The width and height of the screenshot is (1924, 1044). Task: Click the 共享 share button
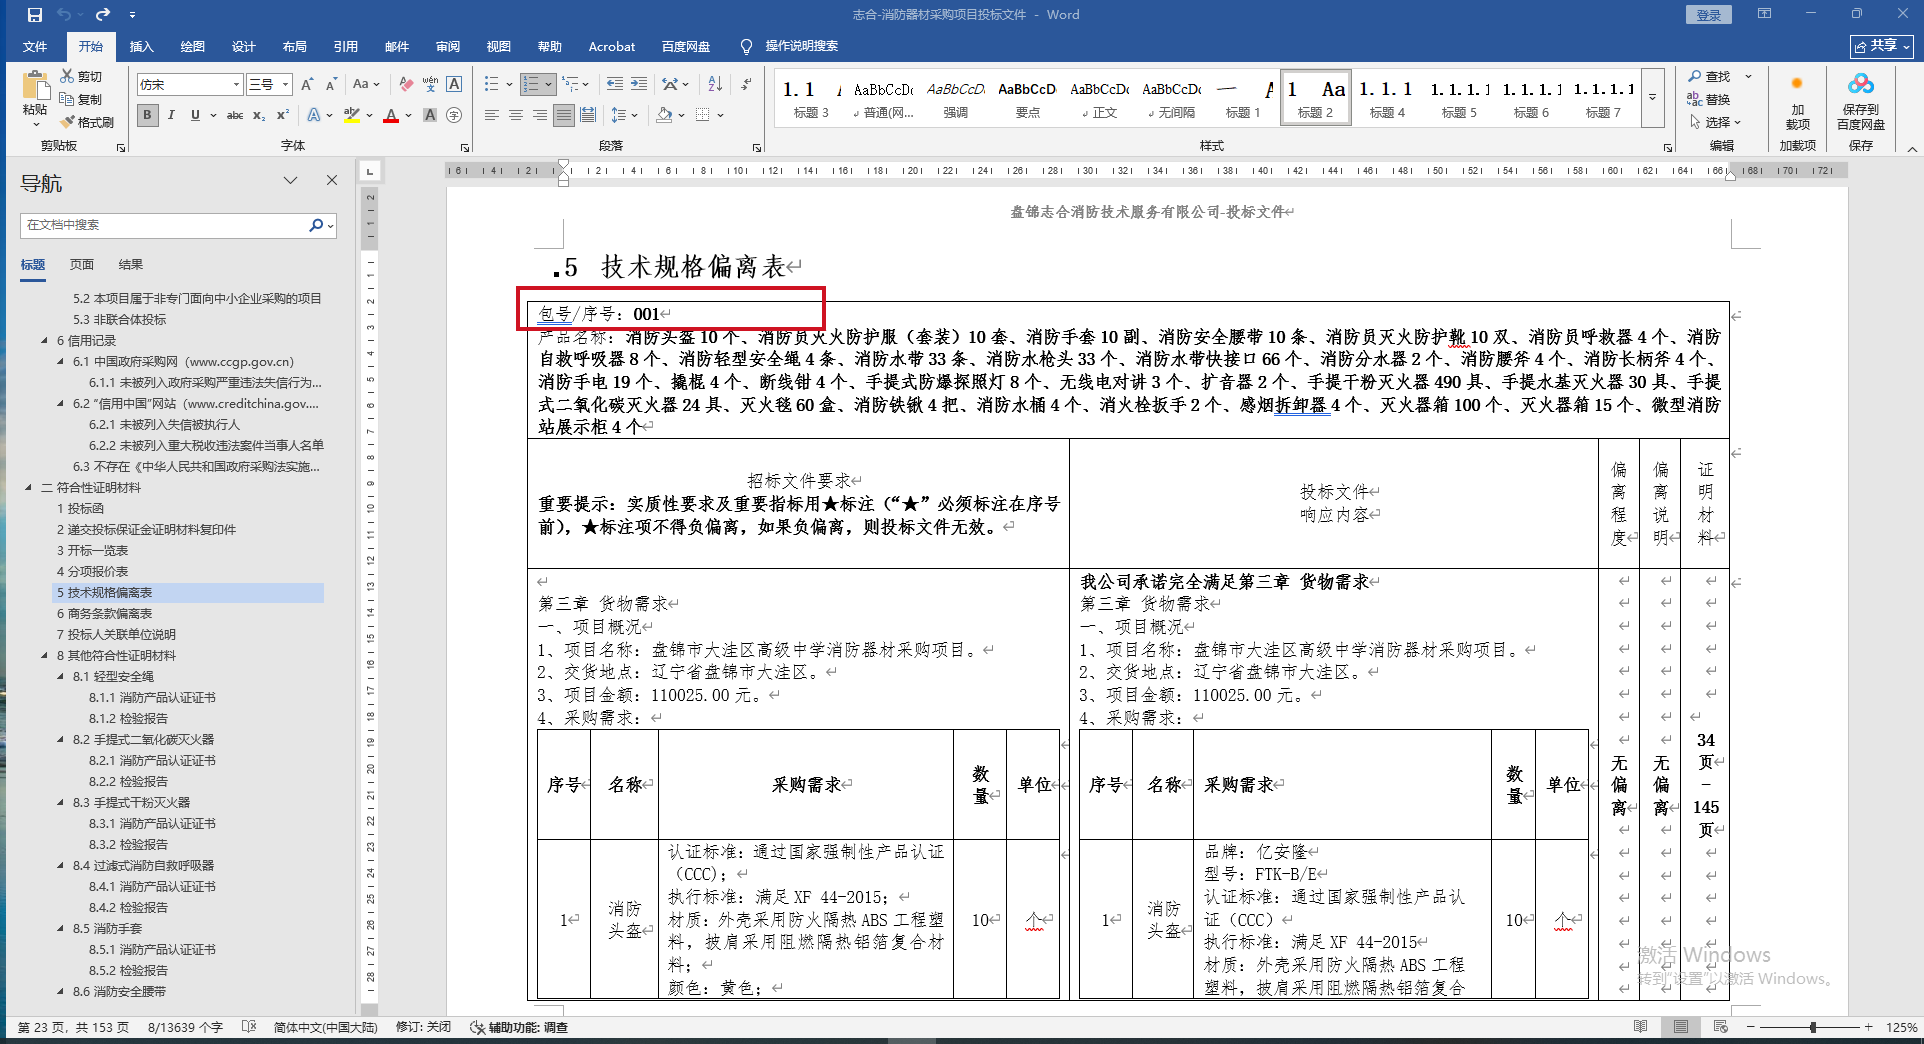pyautogui.click(x=1881, y=46)
